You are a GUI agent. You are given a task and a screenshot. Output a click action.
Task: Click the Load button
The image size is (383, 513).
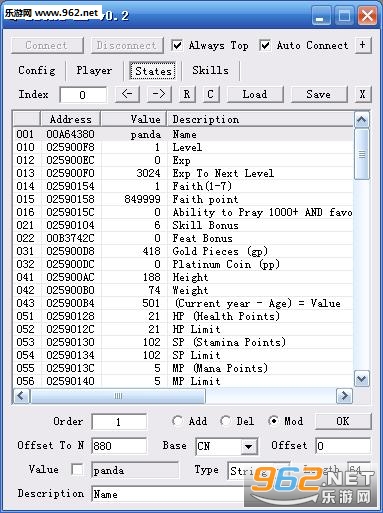tap(255, 94)
